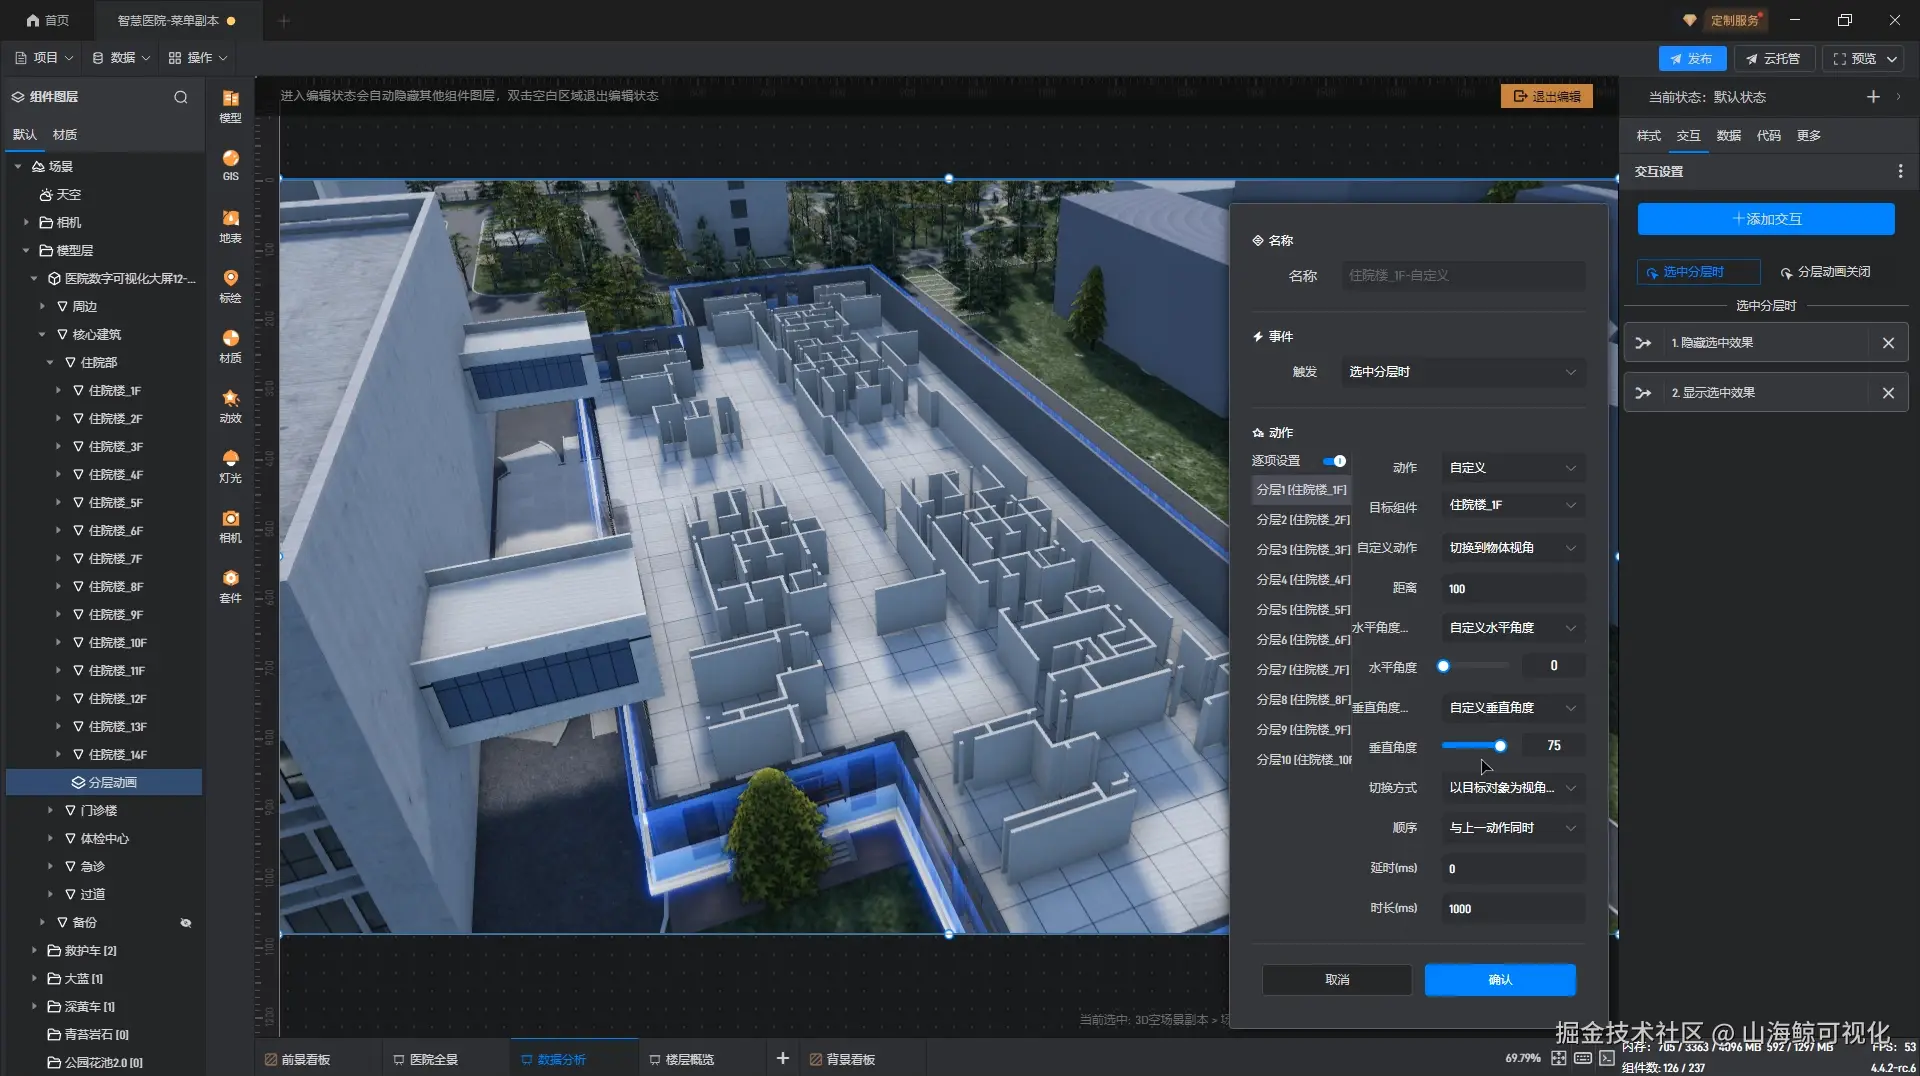Open the GIS tool icon

[230, 165]
